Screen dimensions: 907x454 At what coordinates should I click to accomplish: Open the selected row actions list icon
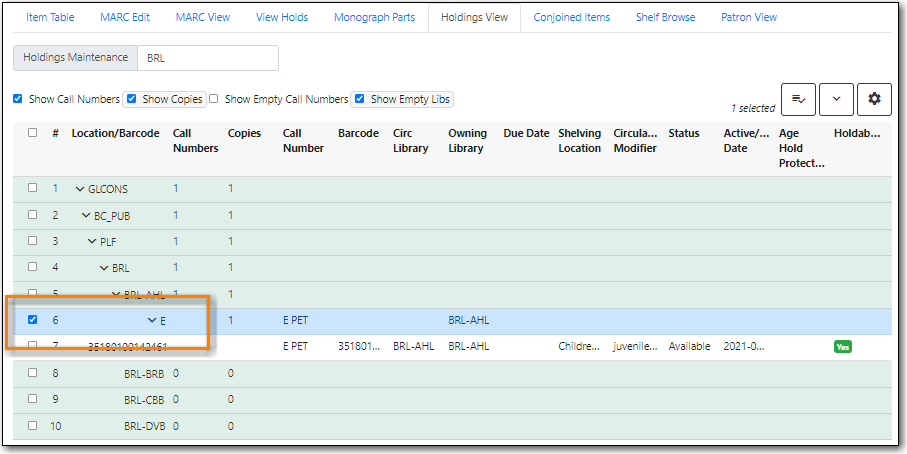tap(798, 99)
